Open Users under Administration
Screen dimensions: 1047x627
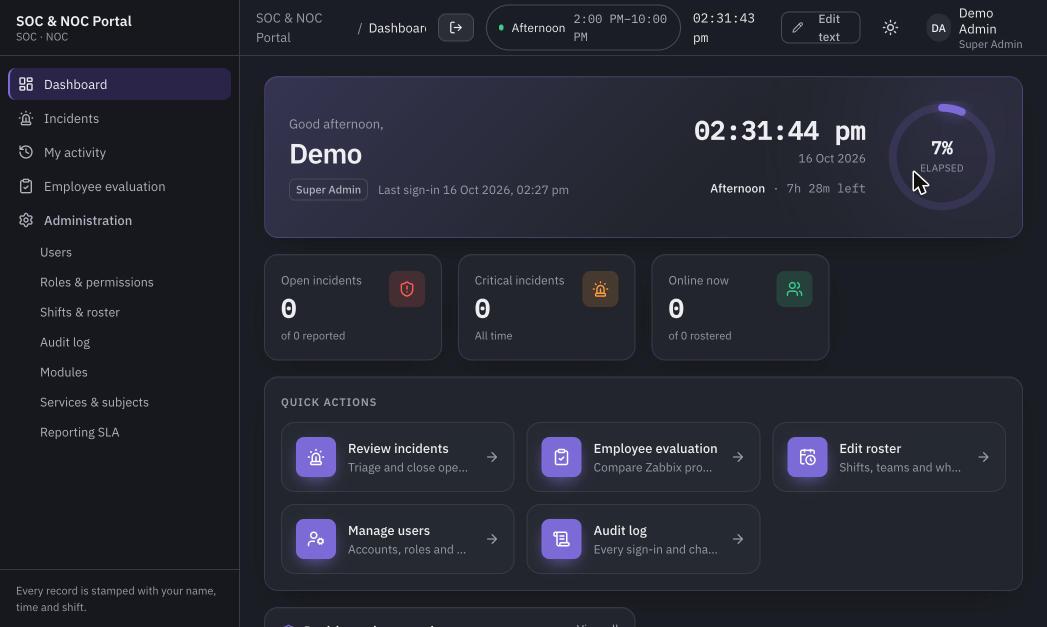pos(55,252)
